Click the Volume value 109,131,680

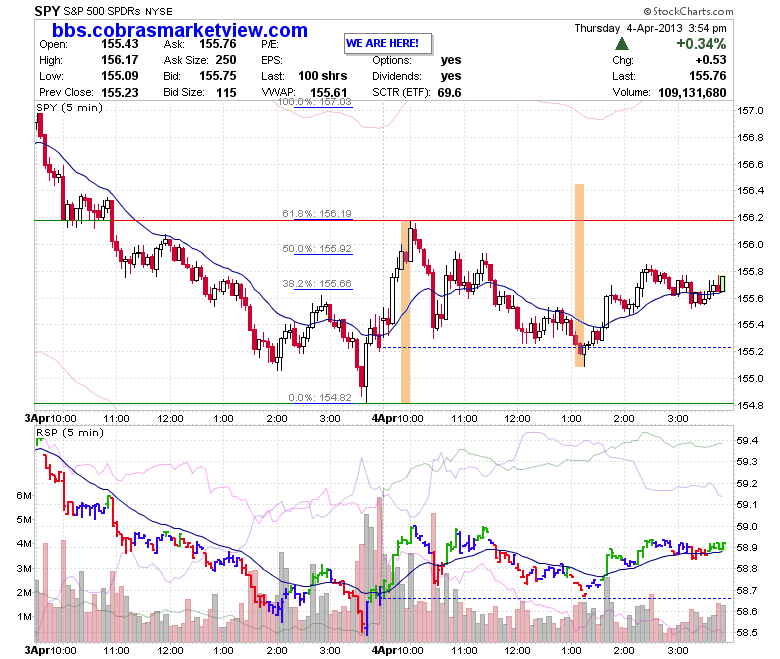click(692, 93)
